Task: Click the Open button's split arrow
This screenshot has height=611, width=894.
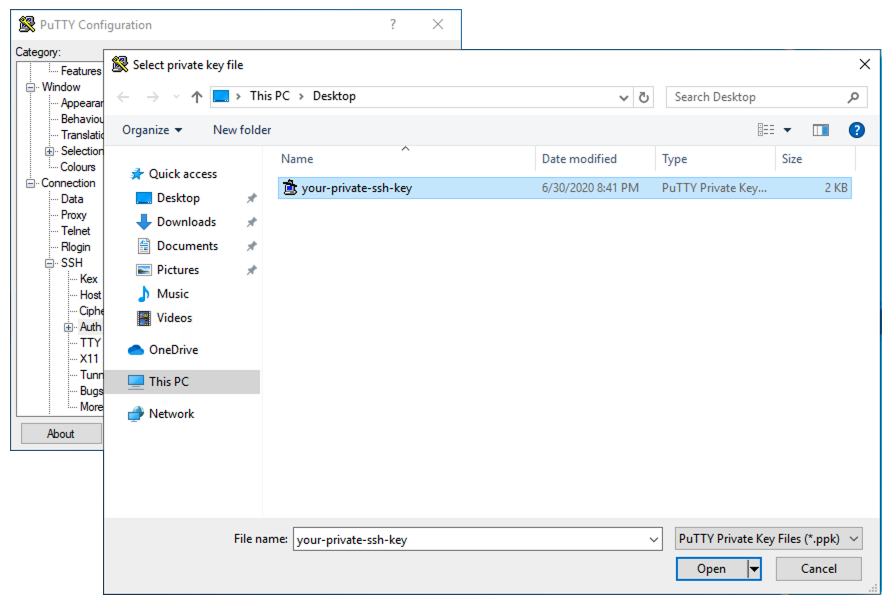Action: (754, 569)
